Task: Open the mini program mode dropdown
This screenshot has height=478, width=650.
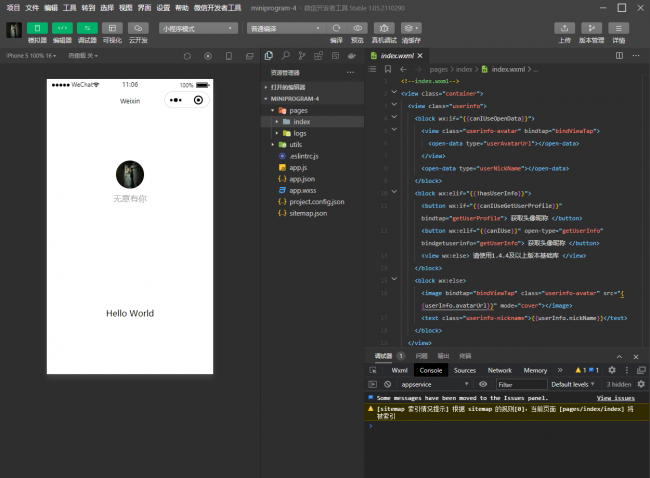Action: tap(198, 28)
